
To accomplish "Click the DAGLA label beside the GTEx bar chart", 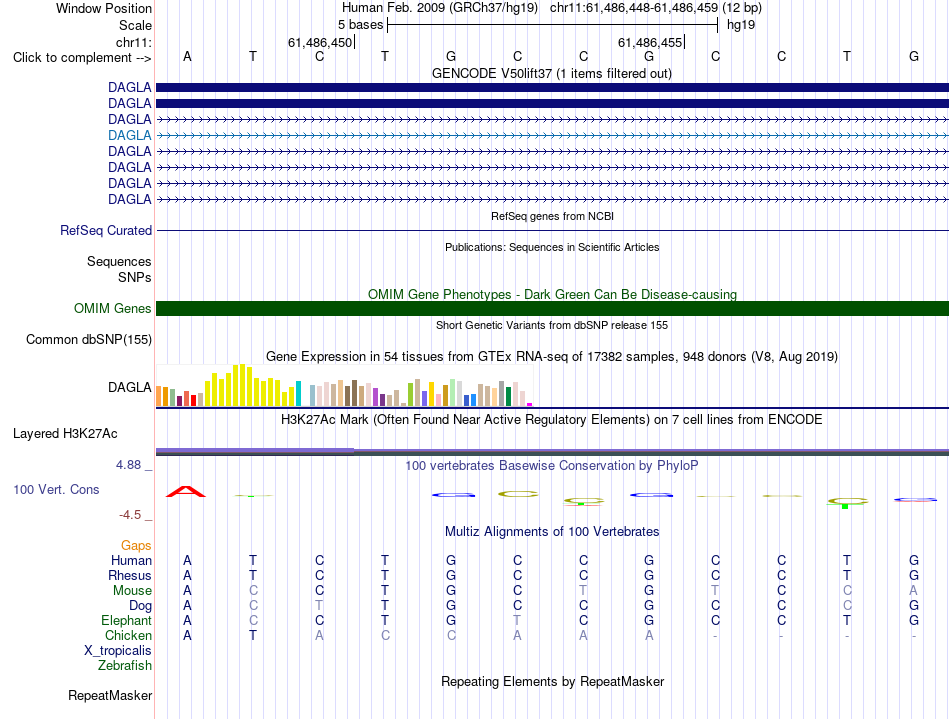I will [130, 387].
